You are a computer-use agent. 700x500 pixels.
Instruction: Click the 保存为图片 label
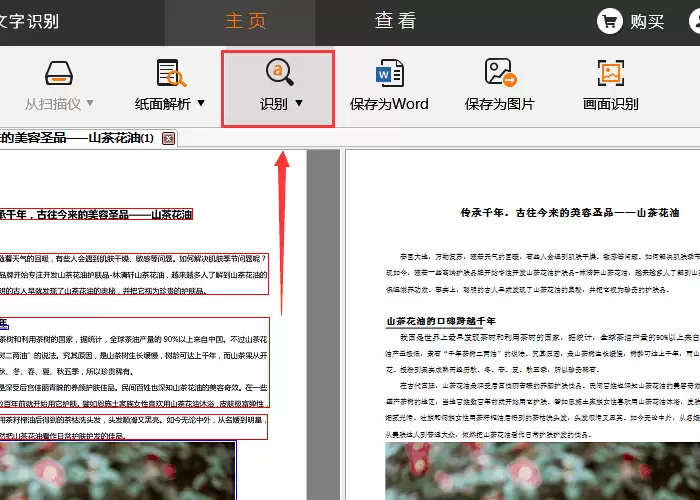click(500, 104)
